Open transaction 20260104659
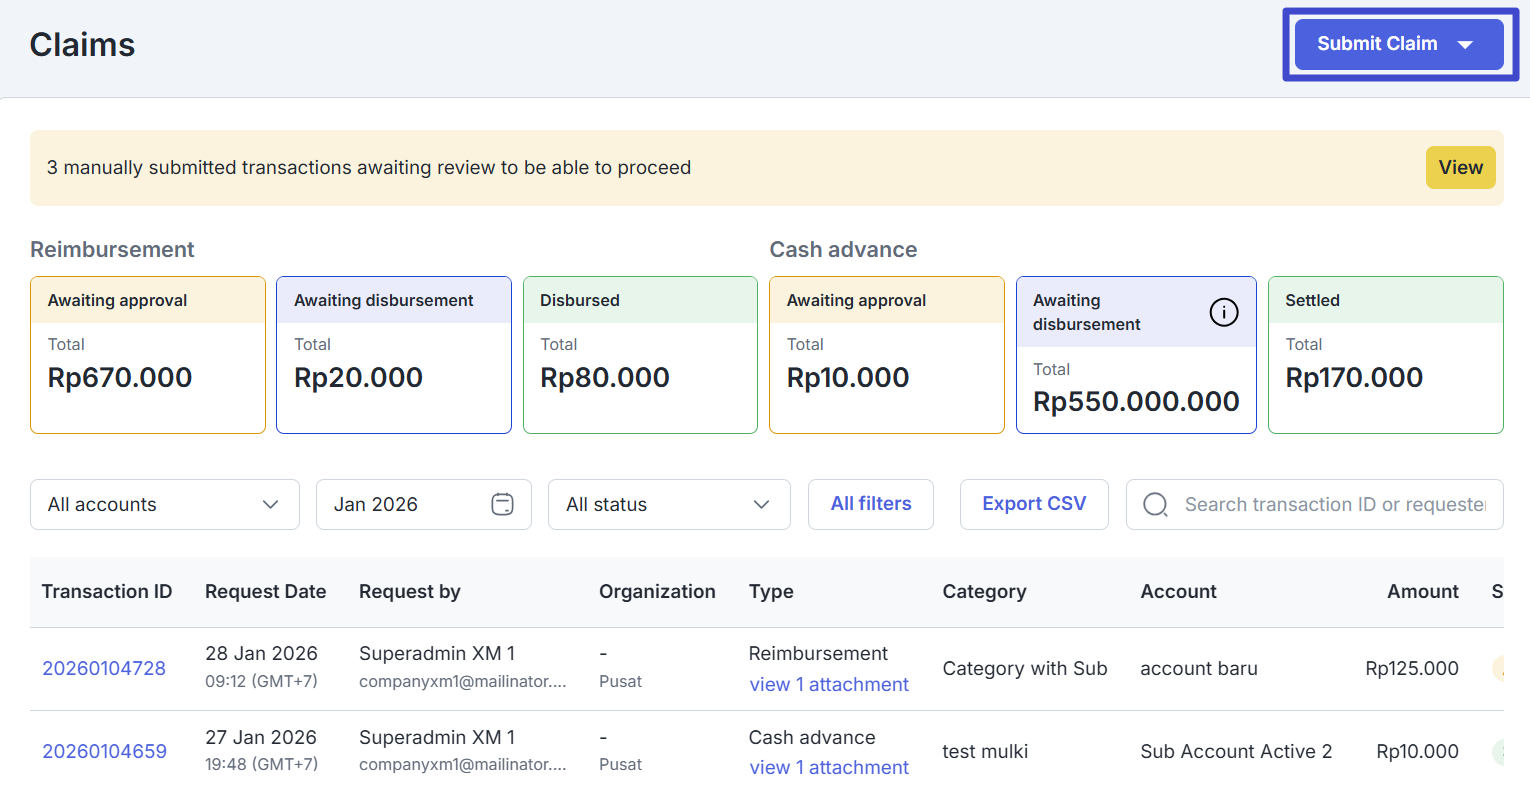 click(x=104, y=751)
